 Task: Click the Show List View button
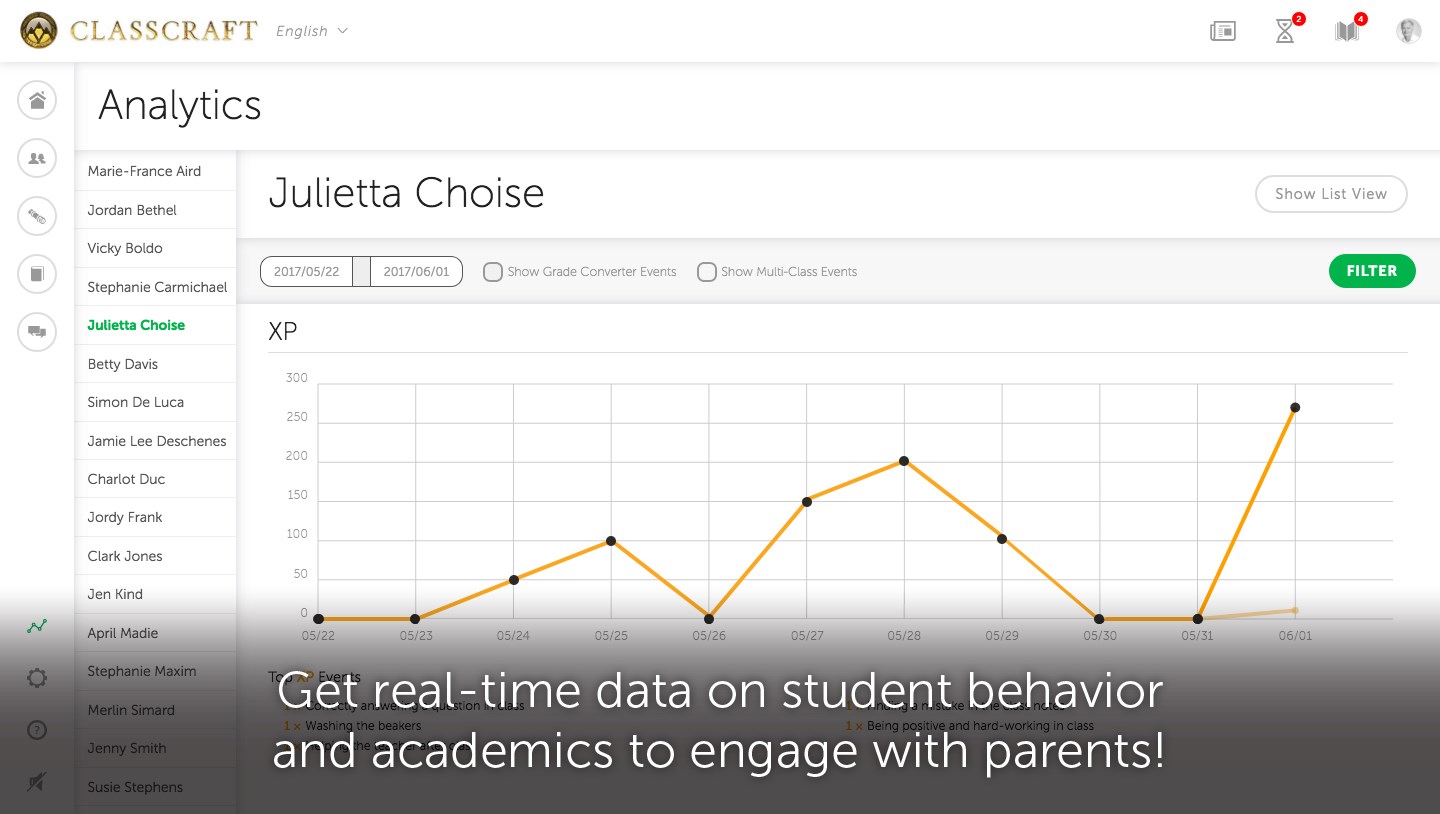1331,194
